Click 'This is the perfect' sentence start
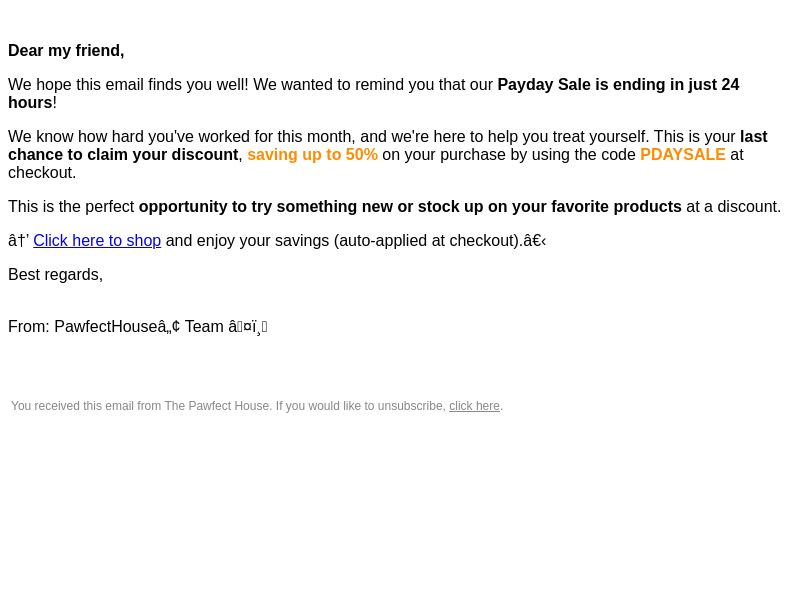Image resolution: width=800 pixels, height=600 pixels. click(x=71, y=207)
